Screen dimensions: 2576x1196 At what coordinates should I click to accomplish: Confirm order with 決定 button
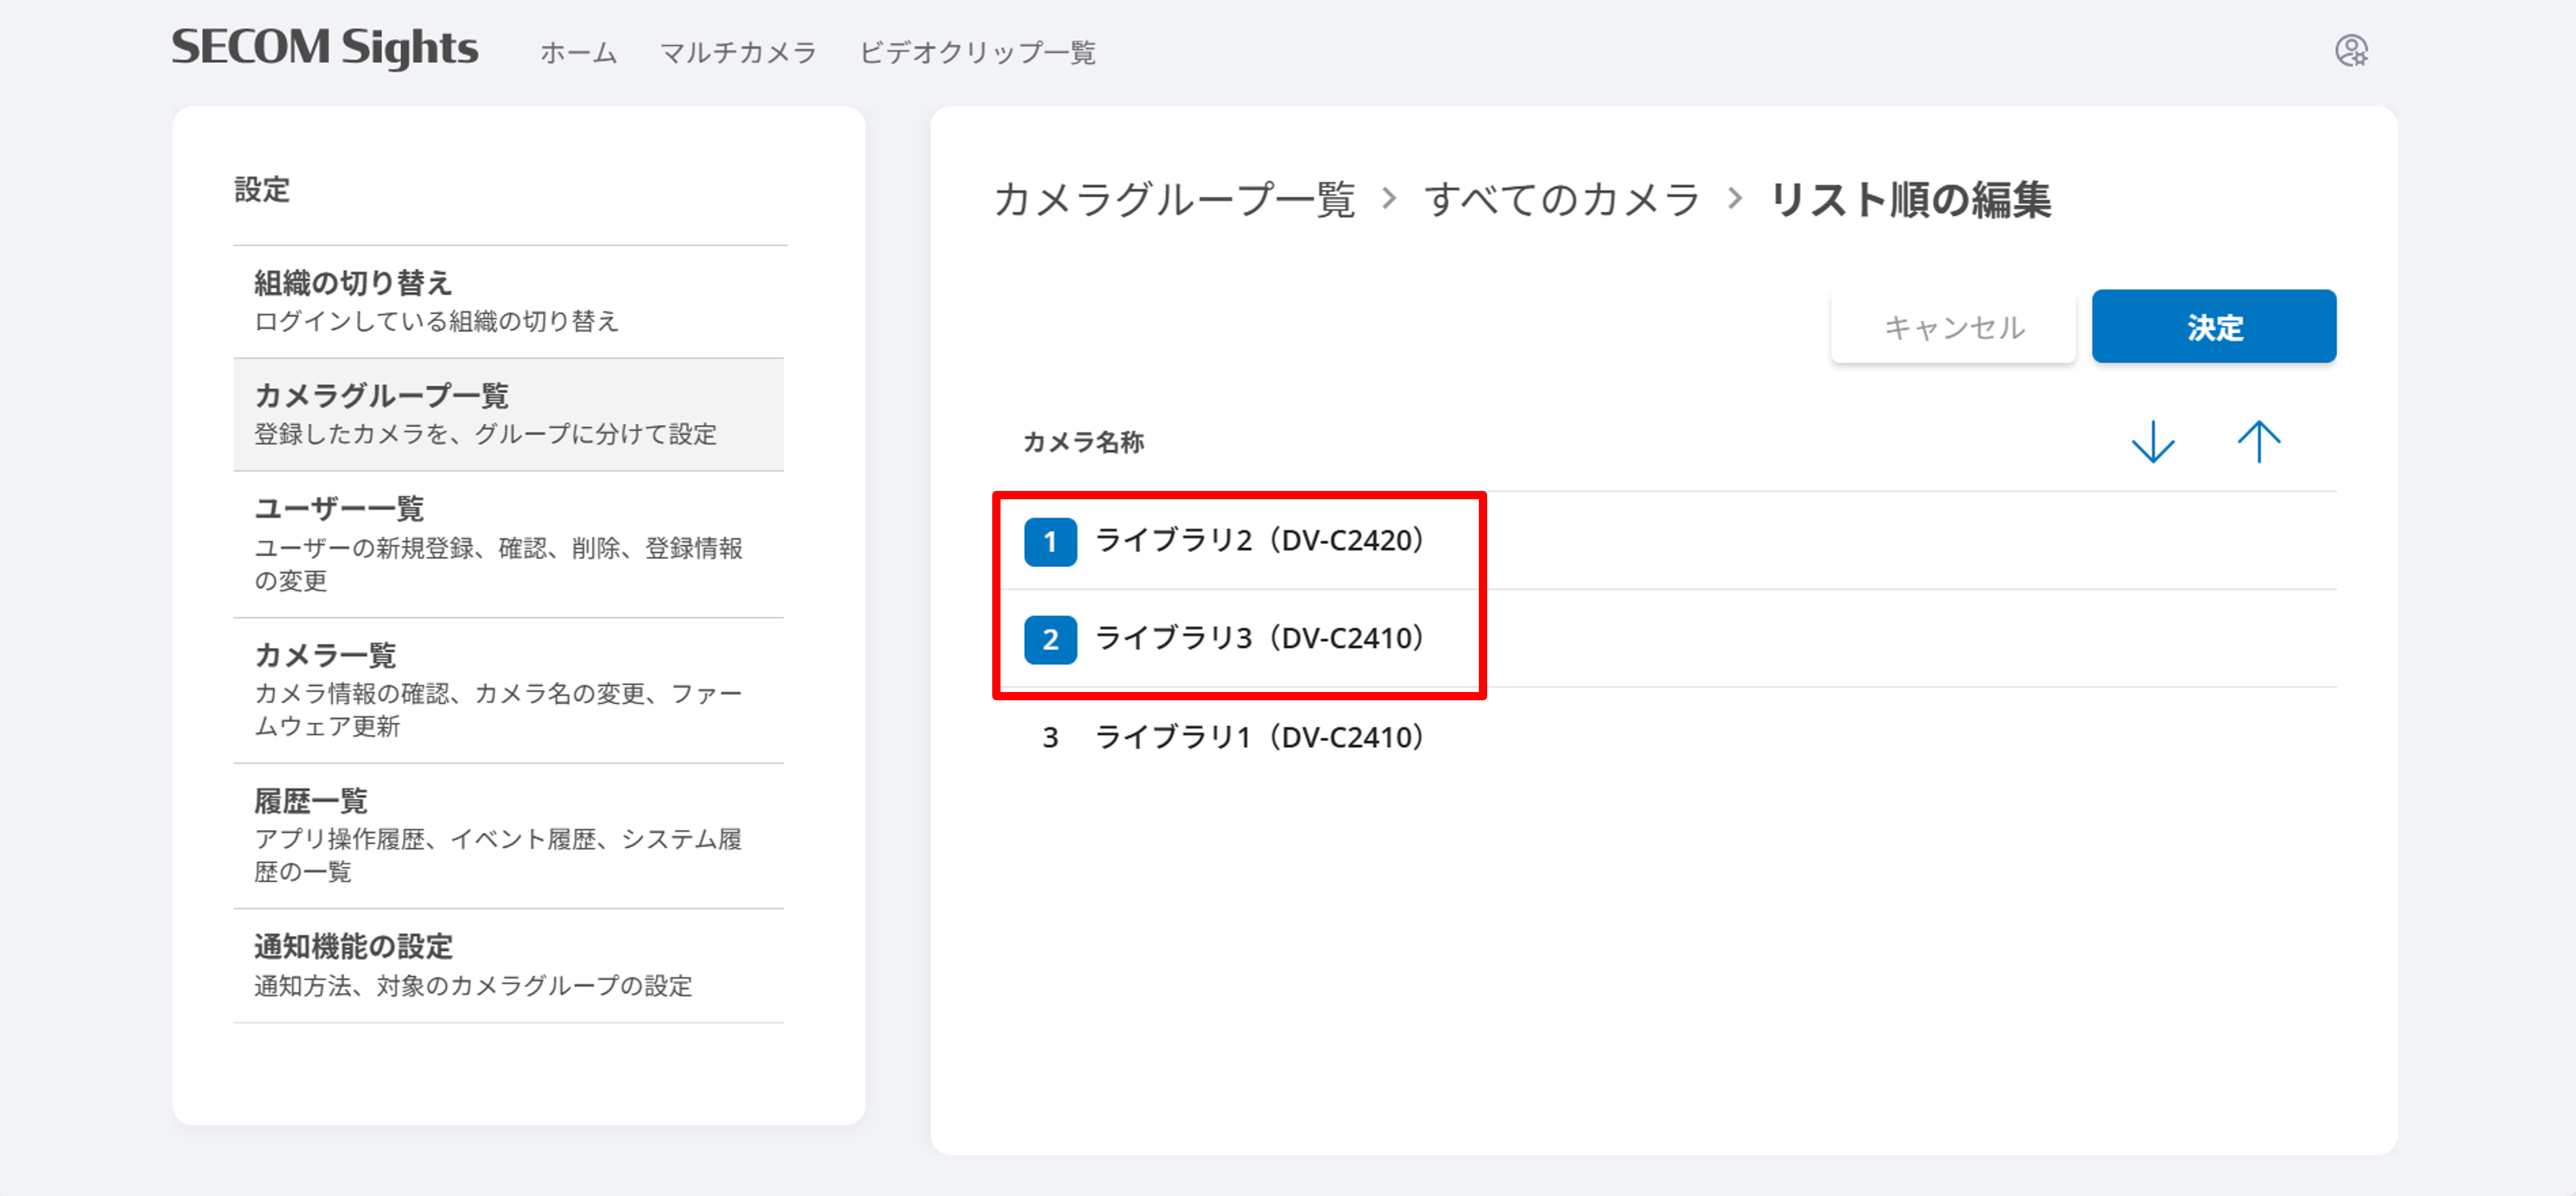pos(2214,326)
